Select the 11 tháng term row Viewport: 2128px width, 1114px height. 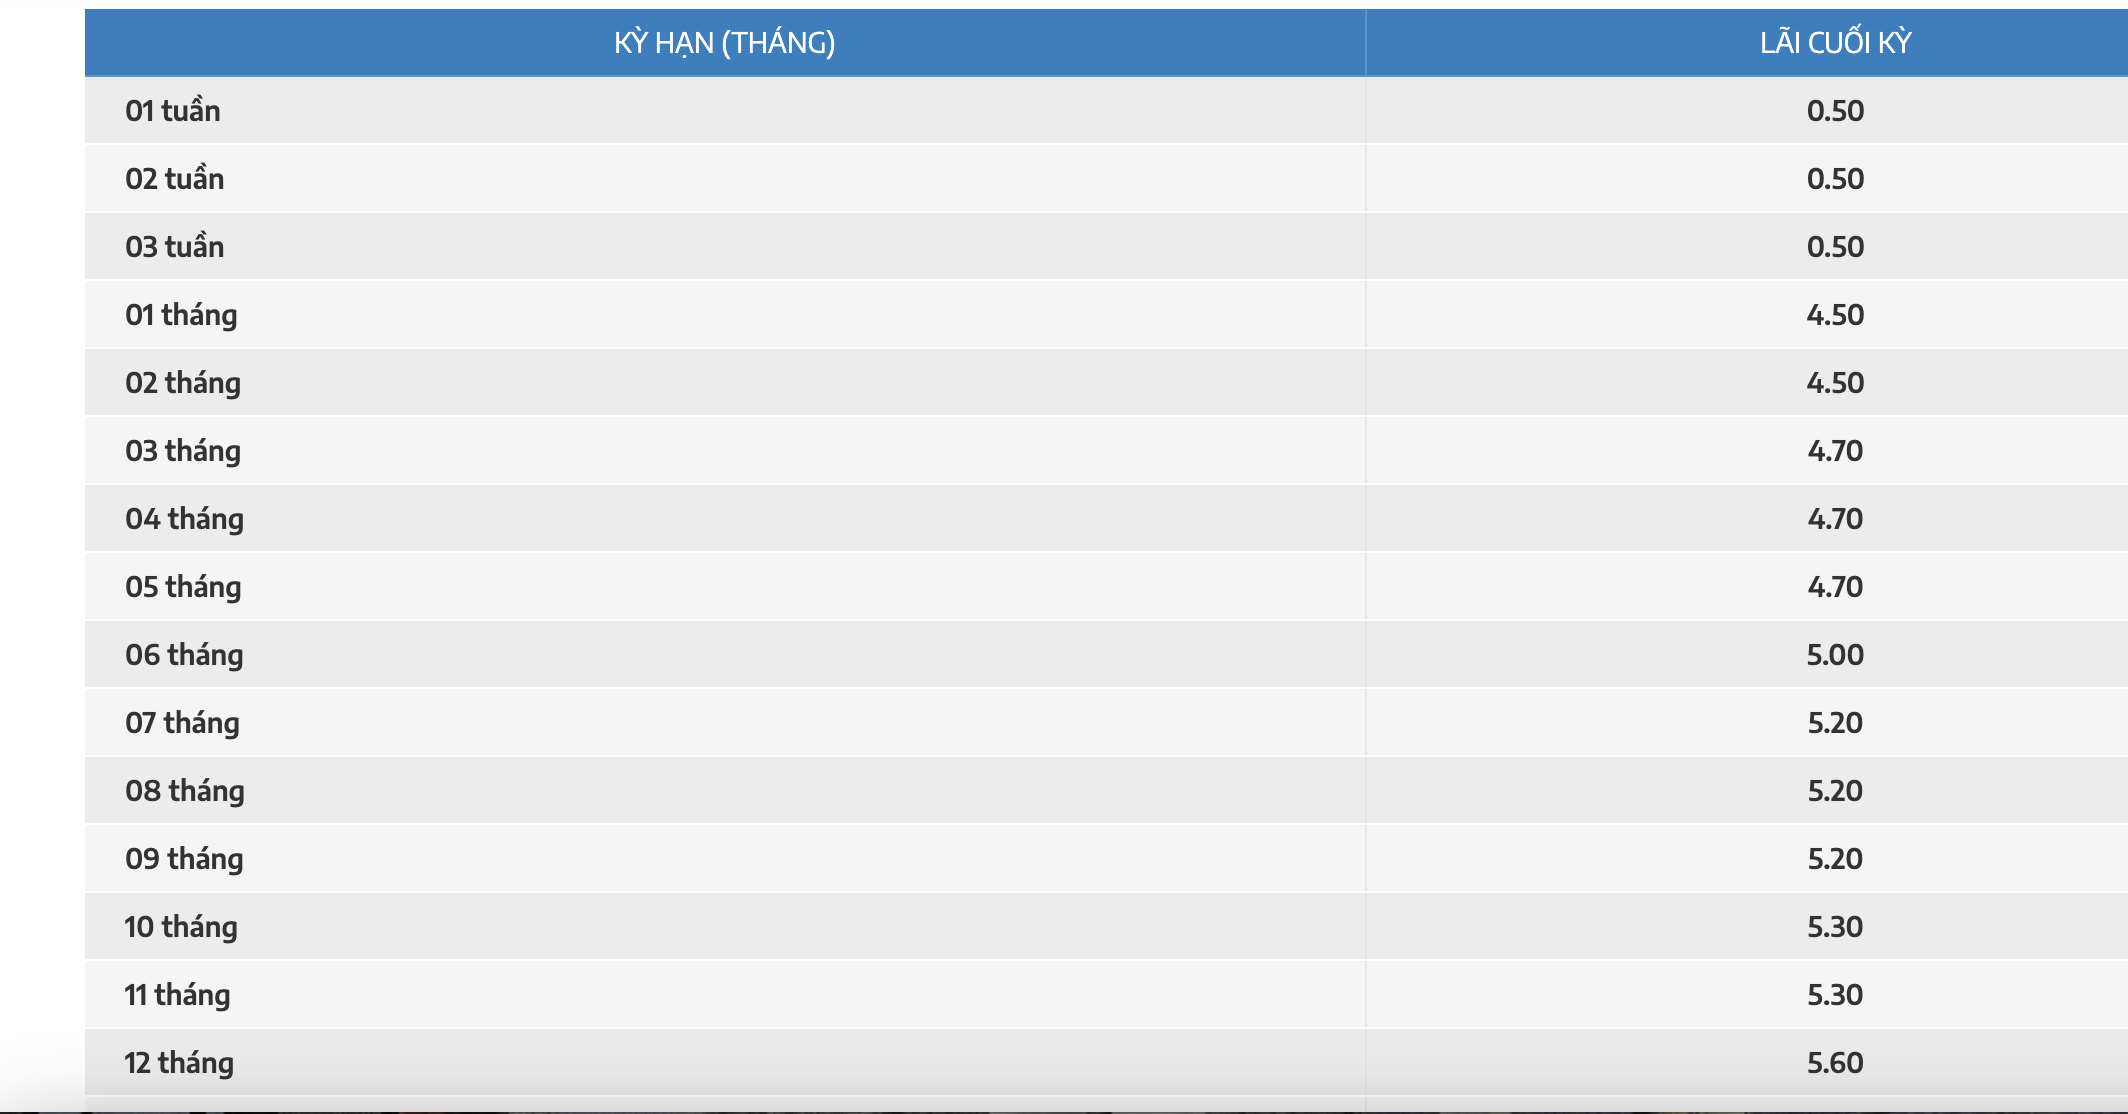coord(1106,994)
